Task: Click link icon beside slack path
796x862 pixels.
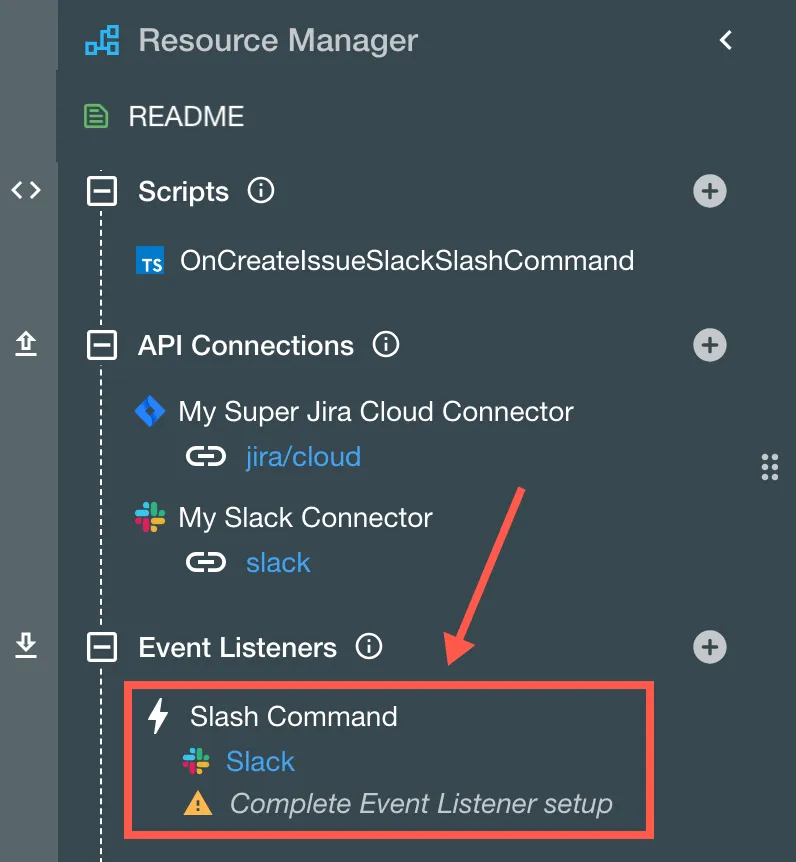Action: click(x=206, y=562)
